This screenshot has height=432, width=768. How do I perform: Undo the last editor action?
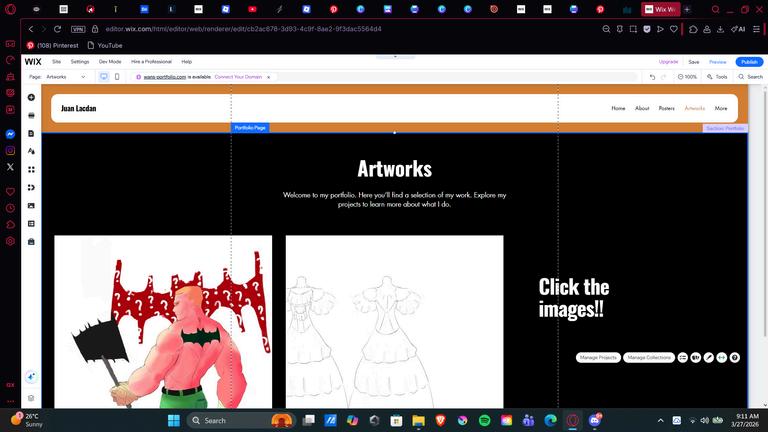tap(652, 77)
